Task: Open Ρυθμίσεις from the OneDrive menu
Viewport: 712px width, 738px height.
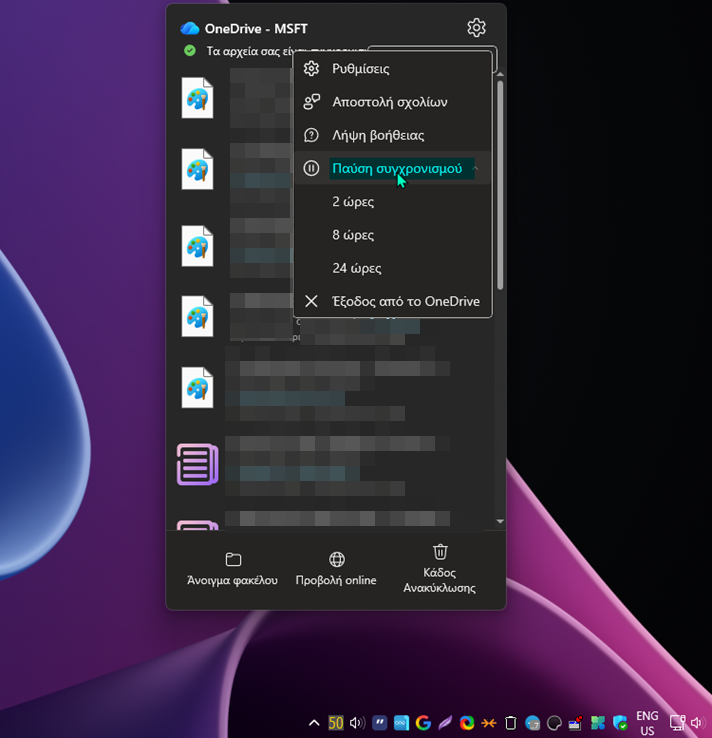Action: tap(361, 69)
